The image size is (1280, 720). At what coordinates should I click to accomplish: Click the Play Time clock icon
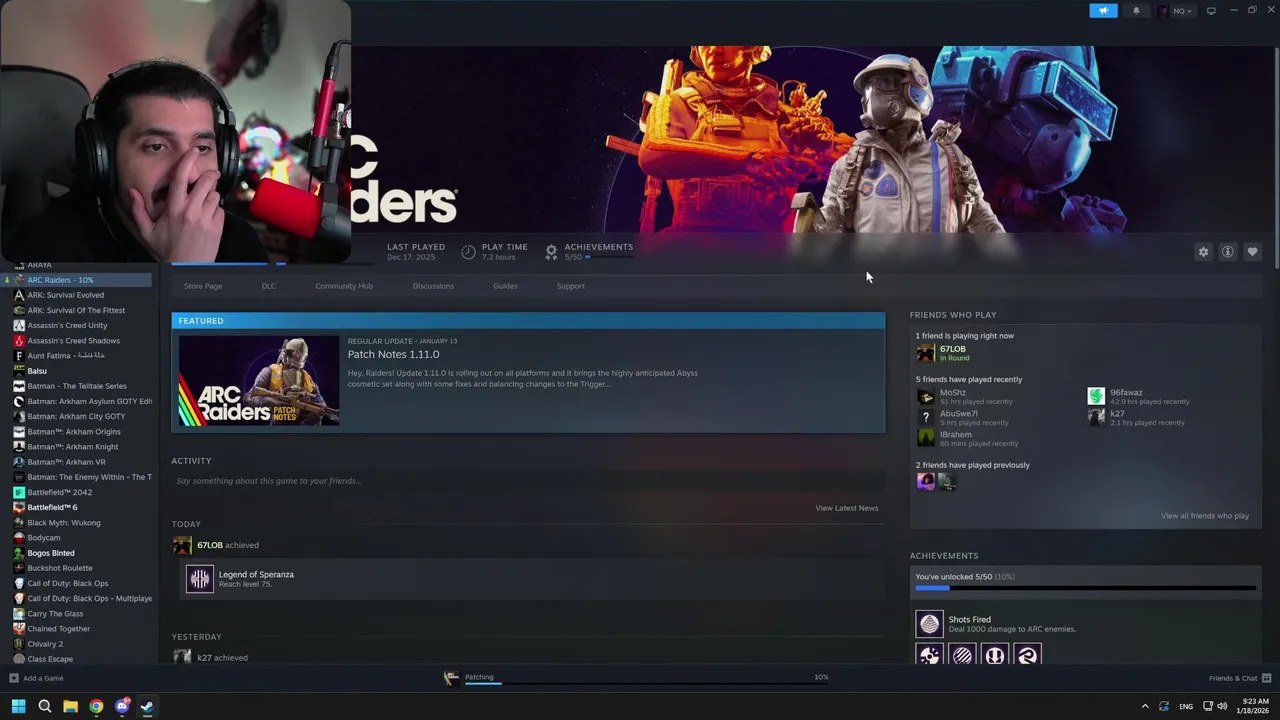coord(468,252)
